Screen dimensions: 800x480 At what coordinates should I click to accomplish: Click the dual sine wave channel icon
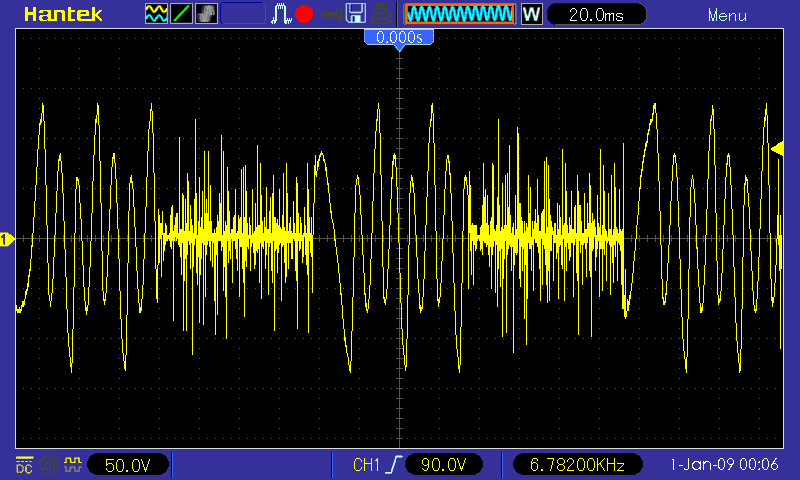click(156, 14)
